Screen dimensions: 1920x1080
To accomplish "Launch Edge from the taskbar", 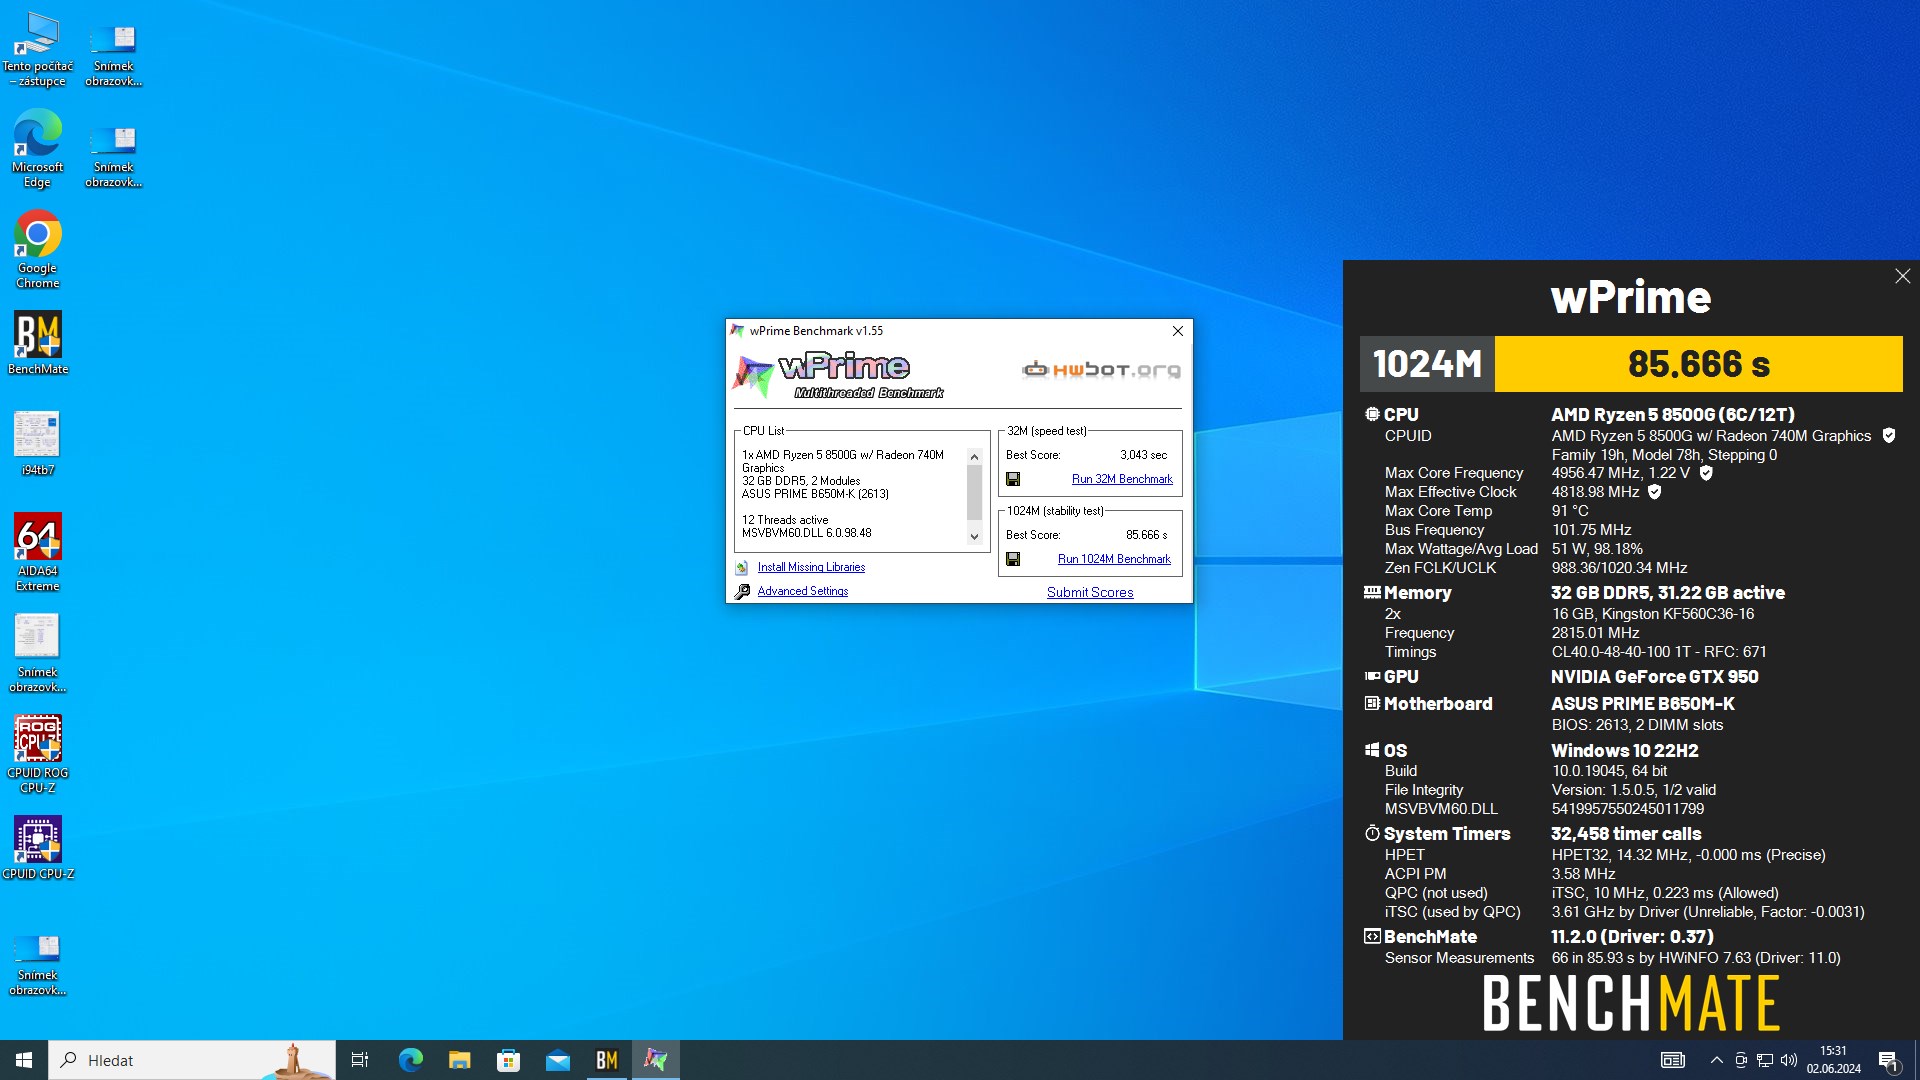I will pos(410,1060).
